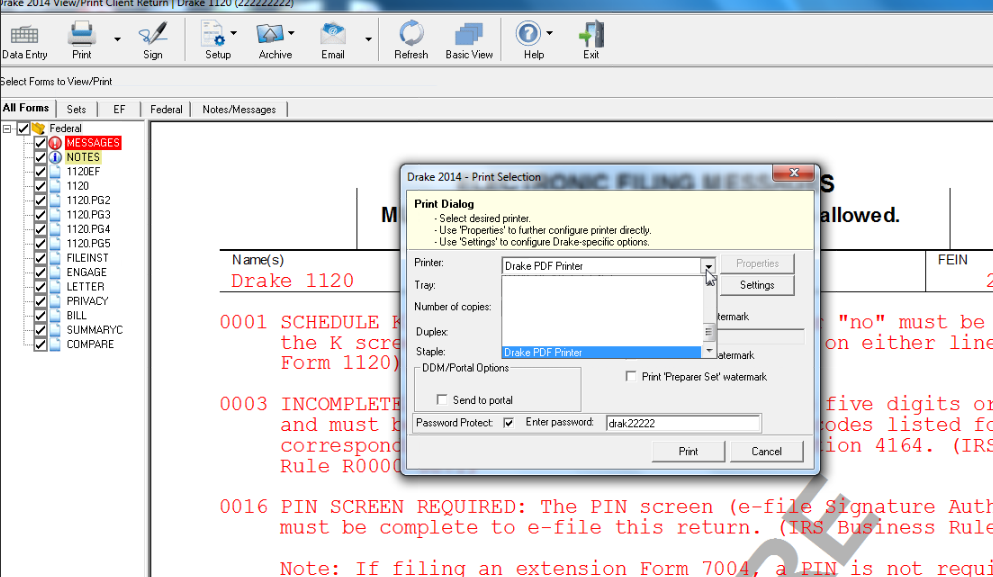Screen dimensions: 993x577
Task: Click the Email toolbar icon
Action: (333, 34)
